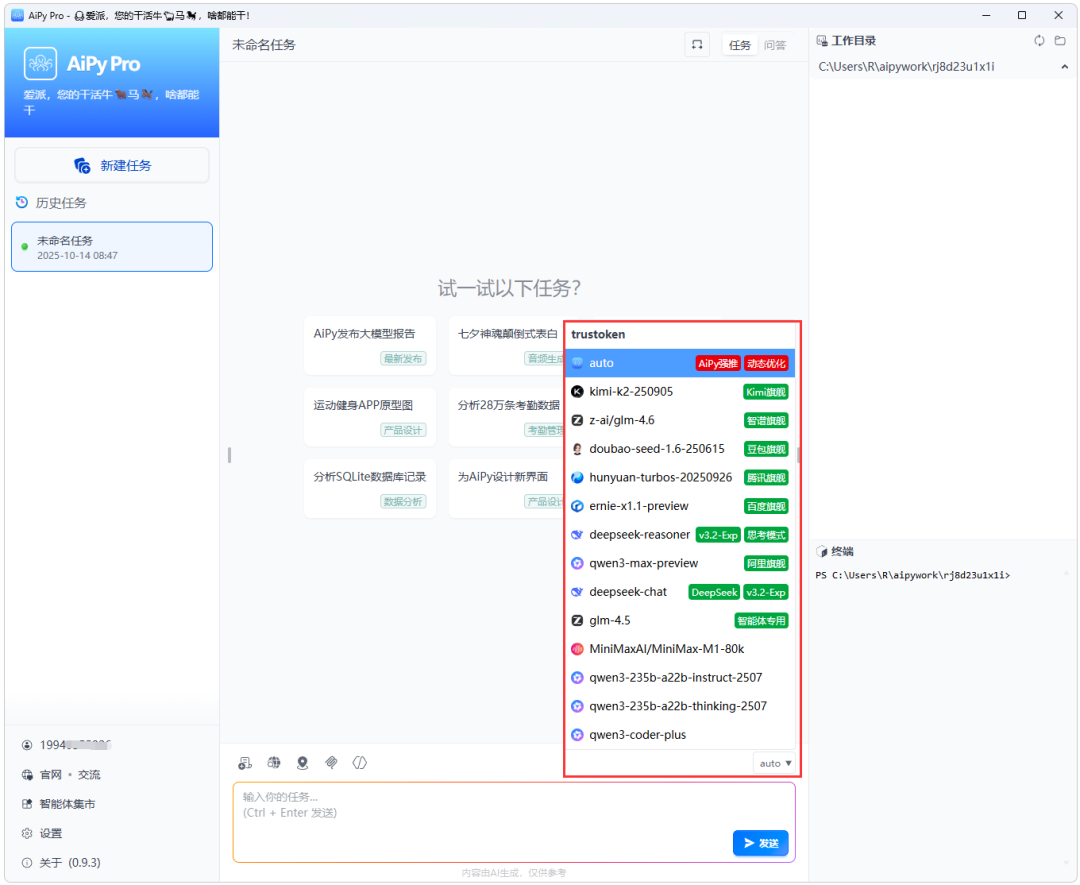
Task: Select MiniMaxAI/MiniMax-M1-80k model
Action: (680, 649)
